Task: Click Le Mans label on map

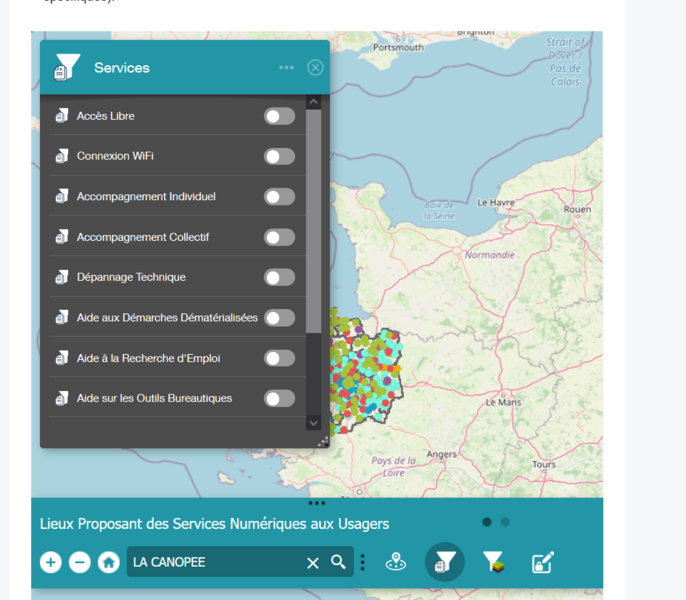Action: (503, 402)
